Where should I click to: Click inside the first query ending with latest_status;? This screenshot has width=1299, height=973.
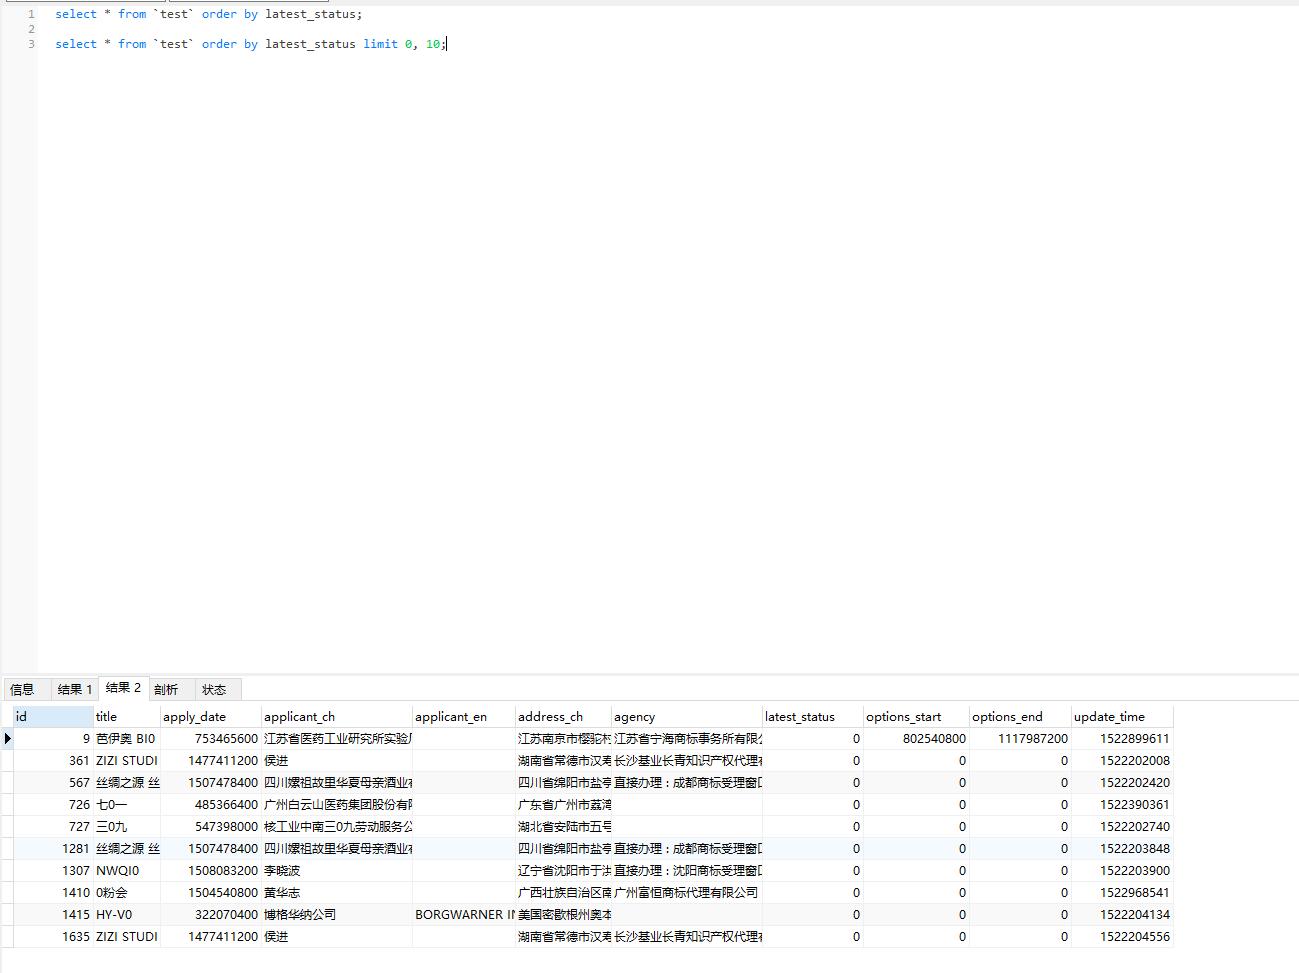(x=209, y=14)
